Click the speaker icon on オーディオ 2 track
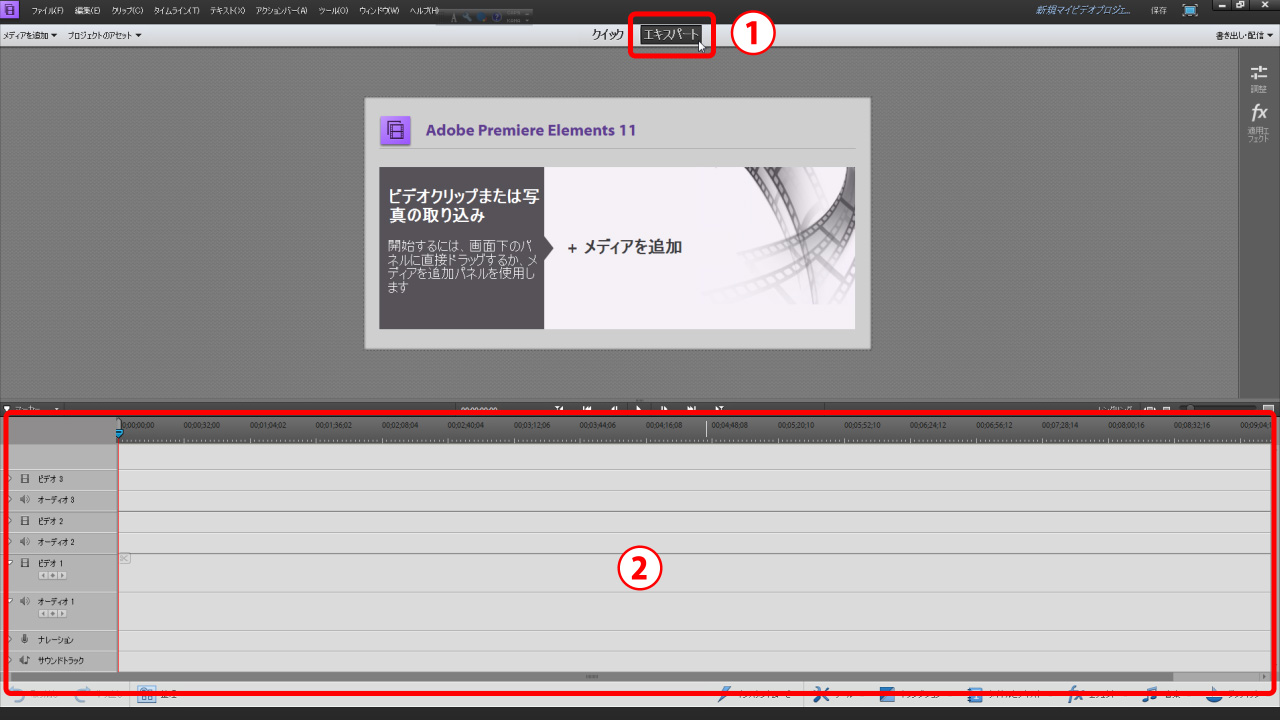This screenshot has height=720, width=1280. click(25, 542)
